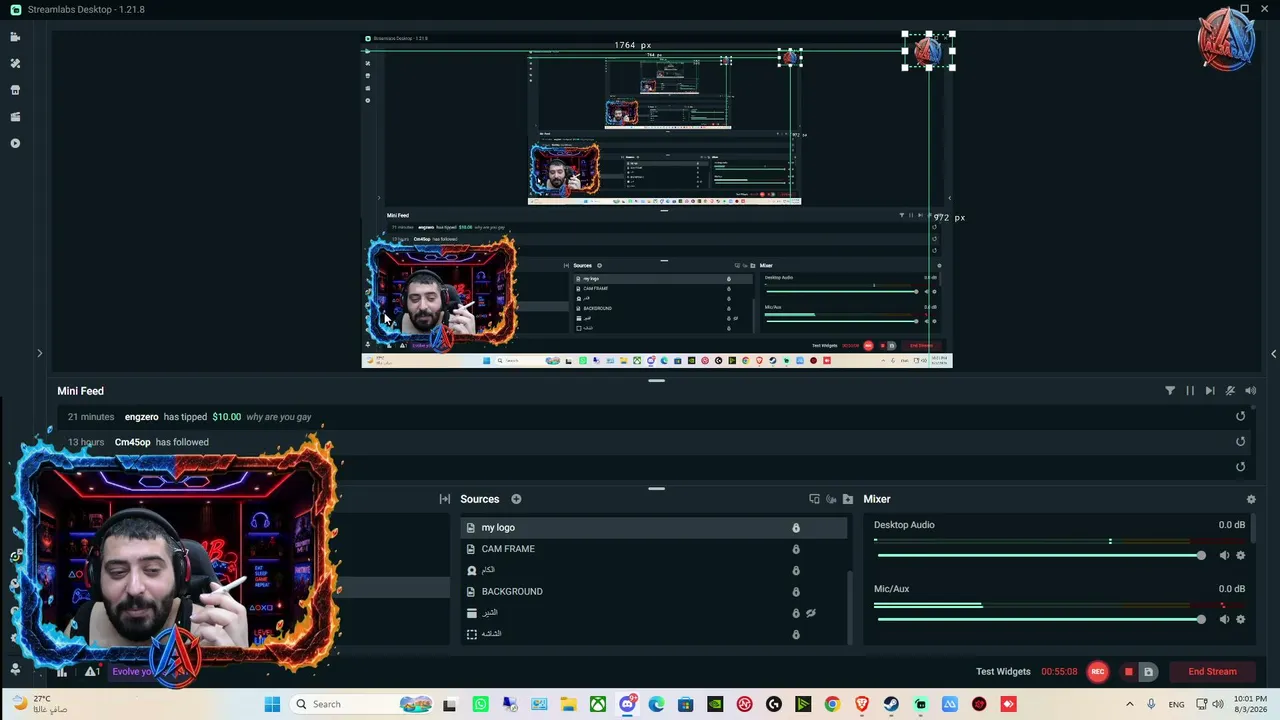Show the hidden source via eye icon

[x=811, y=613]
